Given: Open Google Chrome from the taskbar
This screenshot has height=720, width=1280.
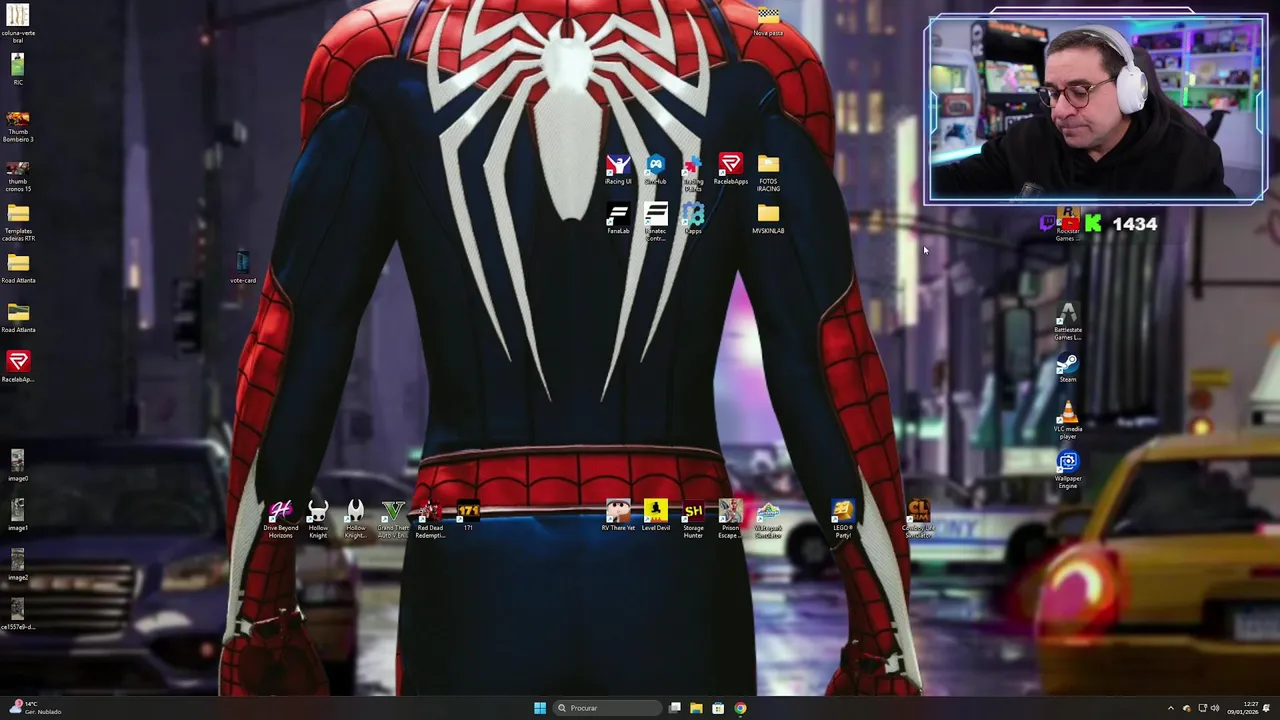Looking at the screenshot, I should click(740, 708).
